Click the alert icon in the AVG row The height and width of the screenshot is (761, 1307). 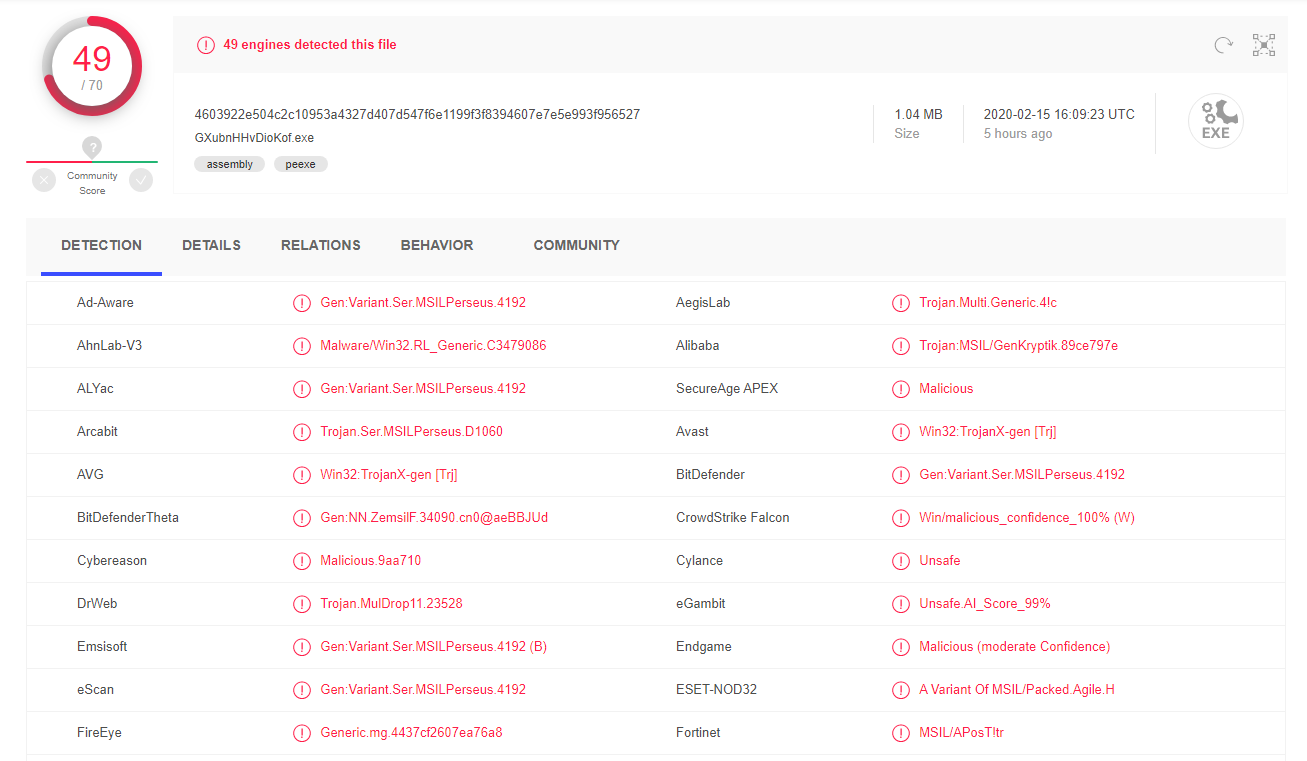[302, 475]
